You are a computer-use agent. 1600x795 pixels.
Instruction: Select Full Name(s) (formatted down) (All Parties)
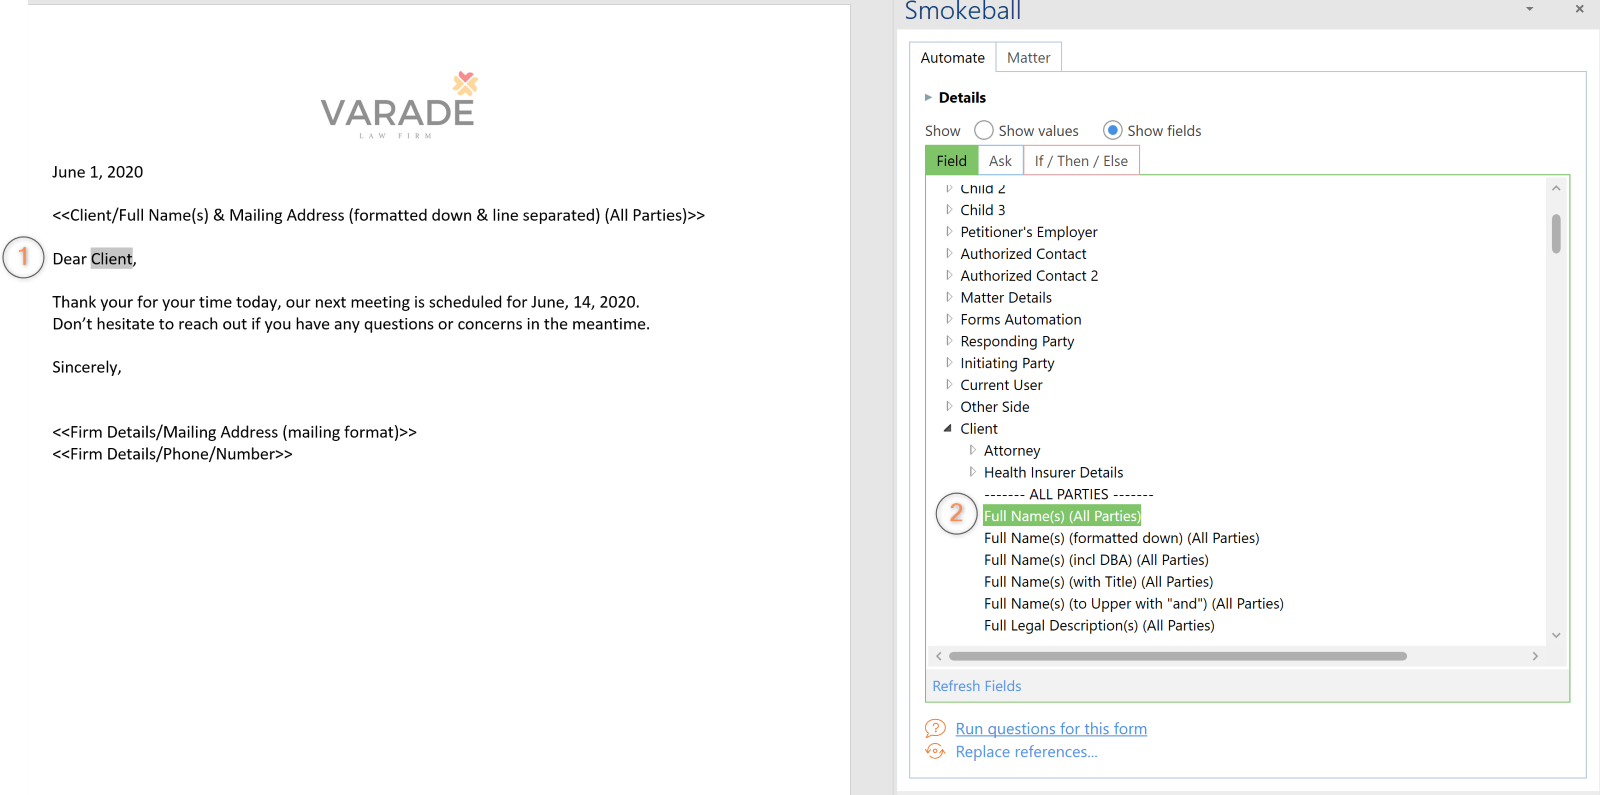click(x=1121, y=538)
